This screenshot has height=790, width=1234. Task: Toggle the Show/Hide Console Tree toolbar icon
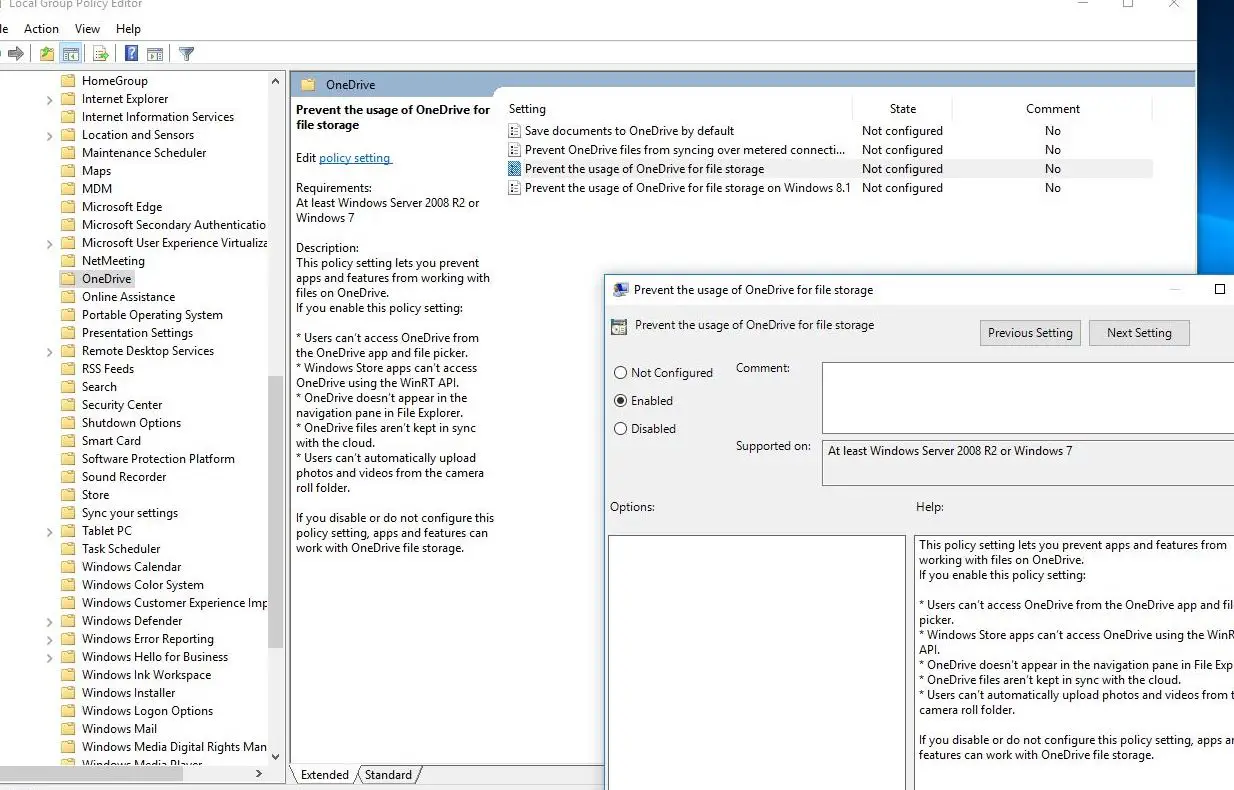(70, 54)
